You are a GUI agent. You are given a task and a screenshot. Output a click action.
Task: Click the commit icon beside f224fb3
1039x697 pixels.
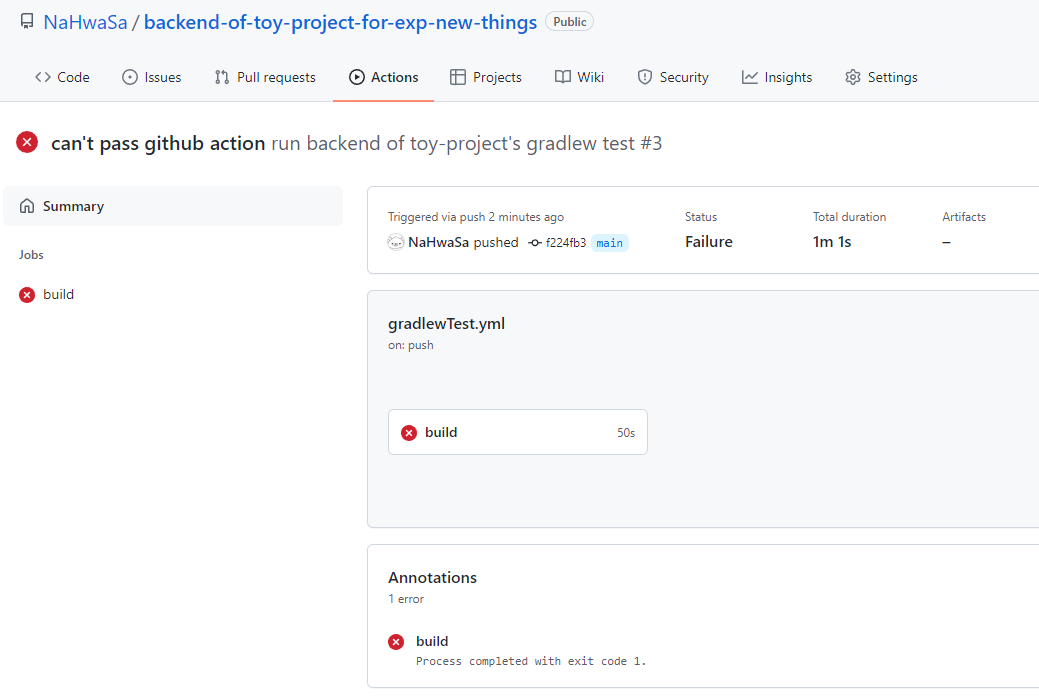pyautogui.click(x=535, y=242)
